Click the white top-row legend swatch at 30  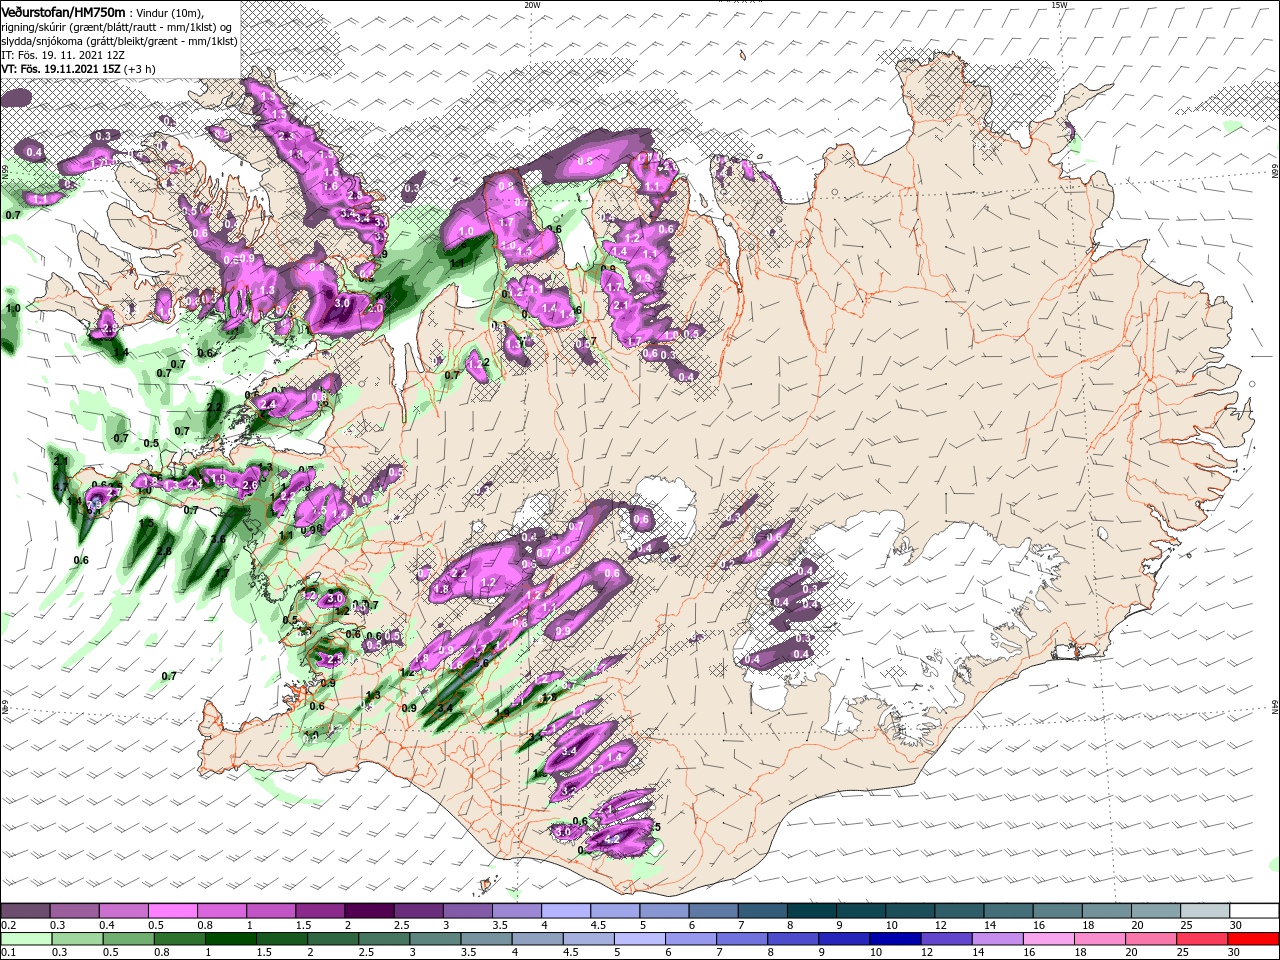tap(1254, 911)
